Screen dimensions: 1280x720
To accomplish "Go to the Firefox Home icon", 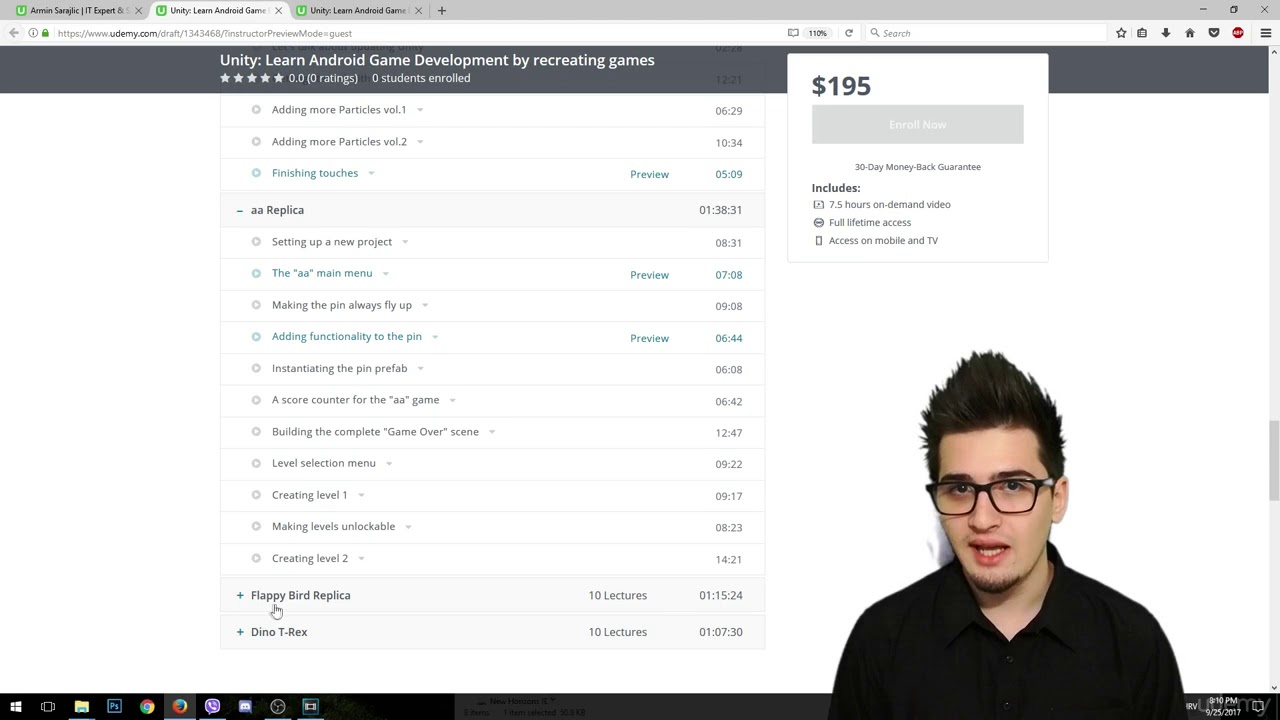I will (x=1190, y=33).
